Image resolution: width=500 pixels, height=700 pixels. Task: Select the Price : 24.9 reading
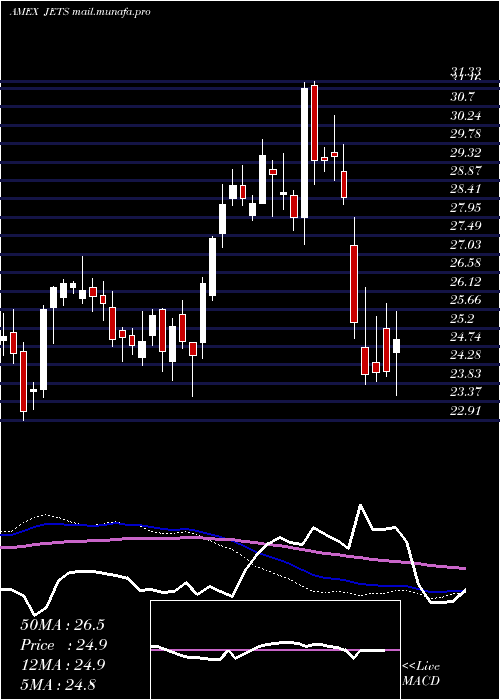(63, 645)
